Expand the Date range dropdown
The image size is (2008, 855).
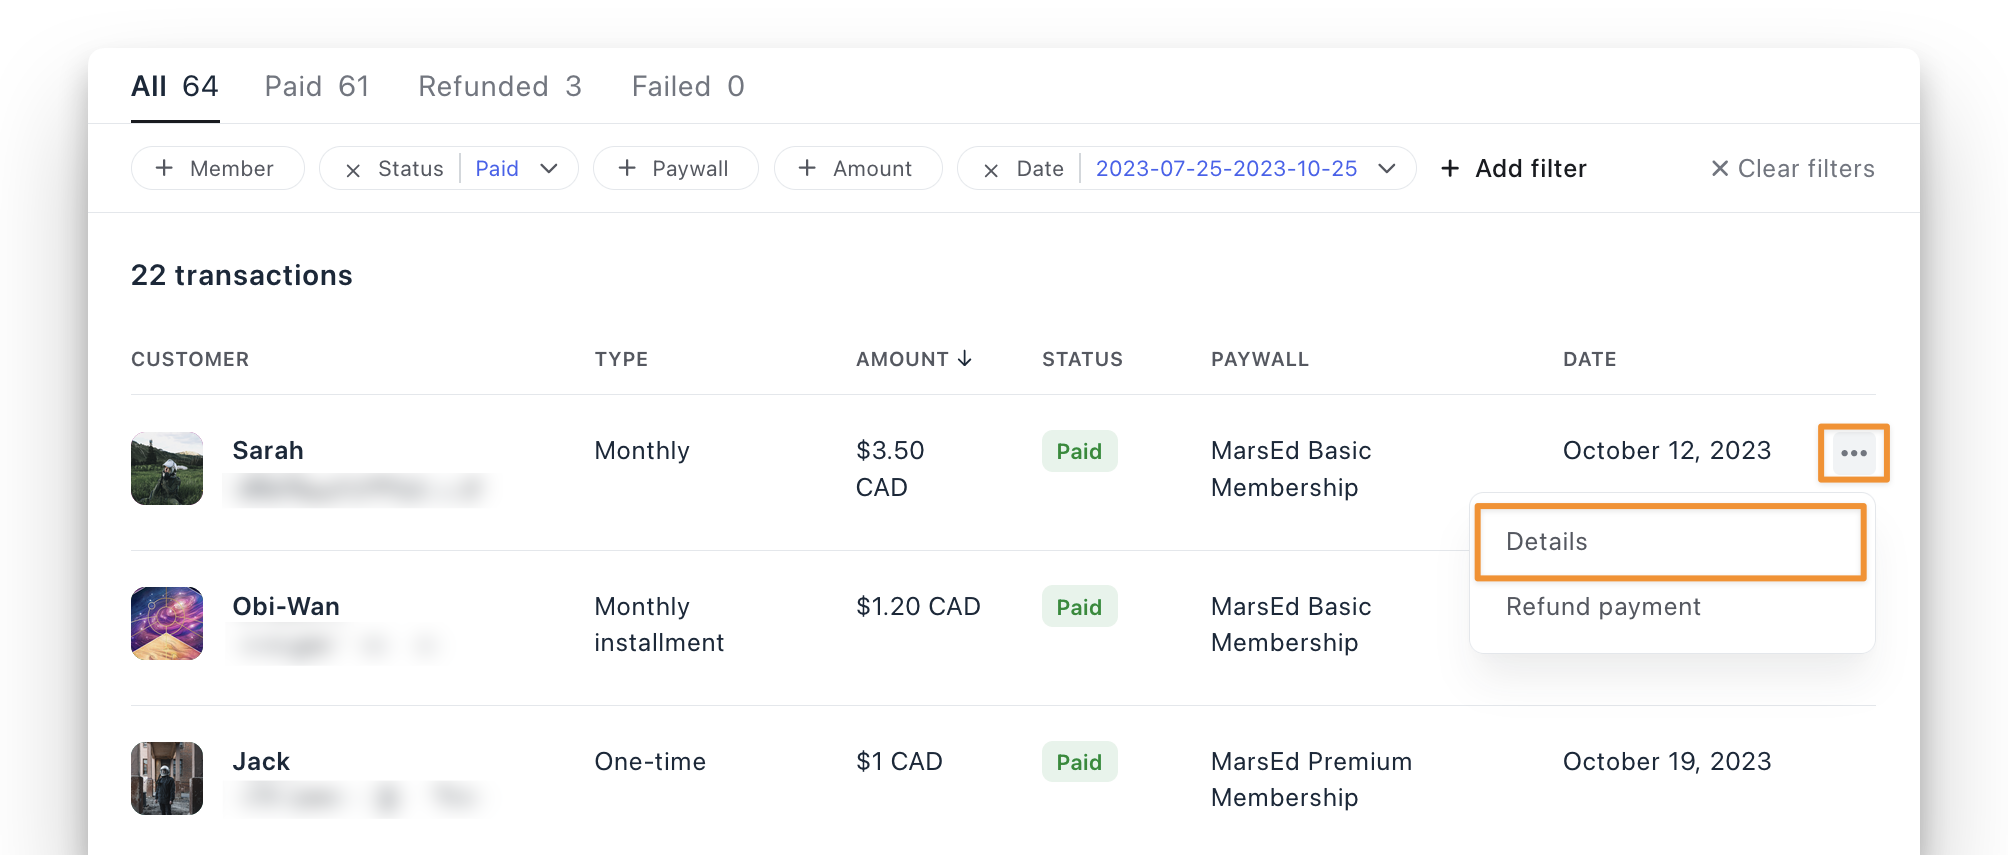tap(1388, 169)
